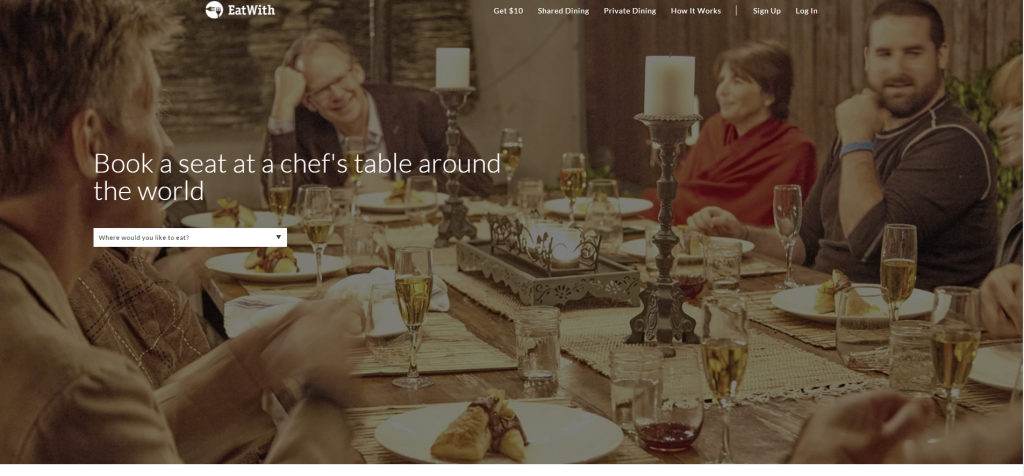Select the Log In link
This screenshot has height=476, width=1024.
click(807, 11)
